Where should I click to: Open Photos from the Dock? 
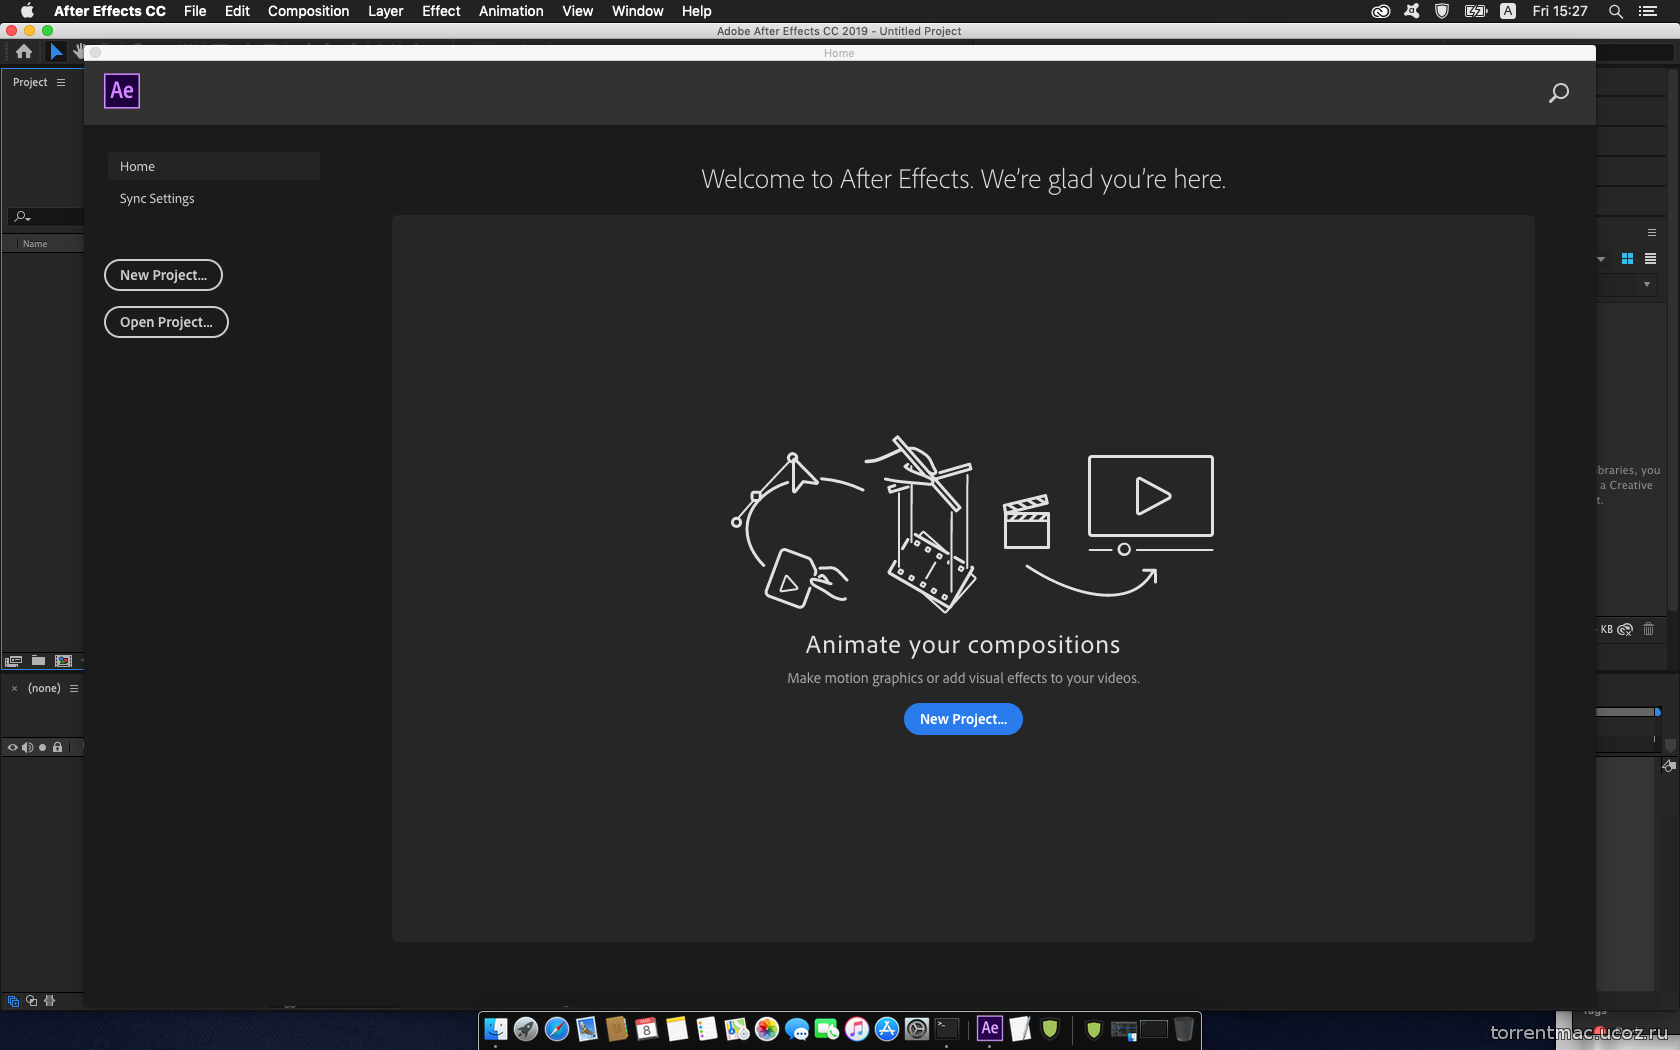click(x=767, y=1028)
